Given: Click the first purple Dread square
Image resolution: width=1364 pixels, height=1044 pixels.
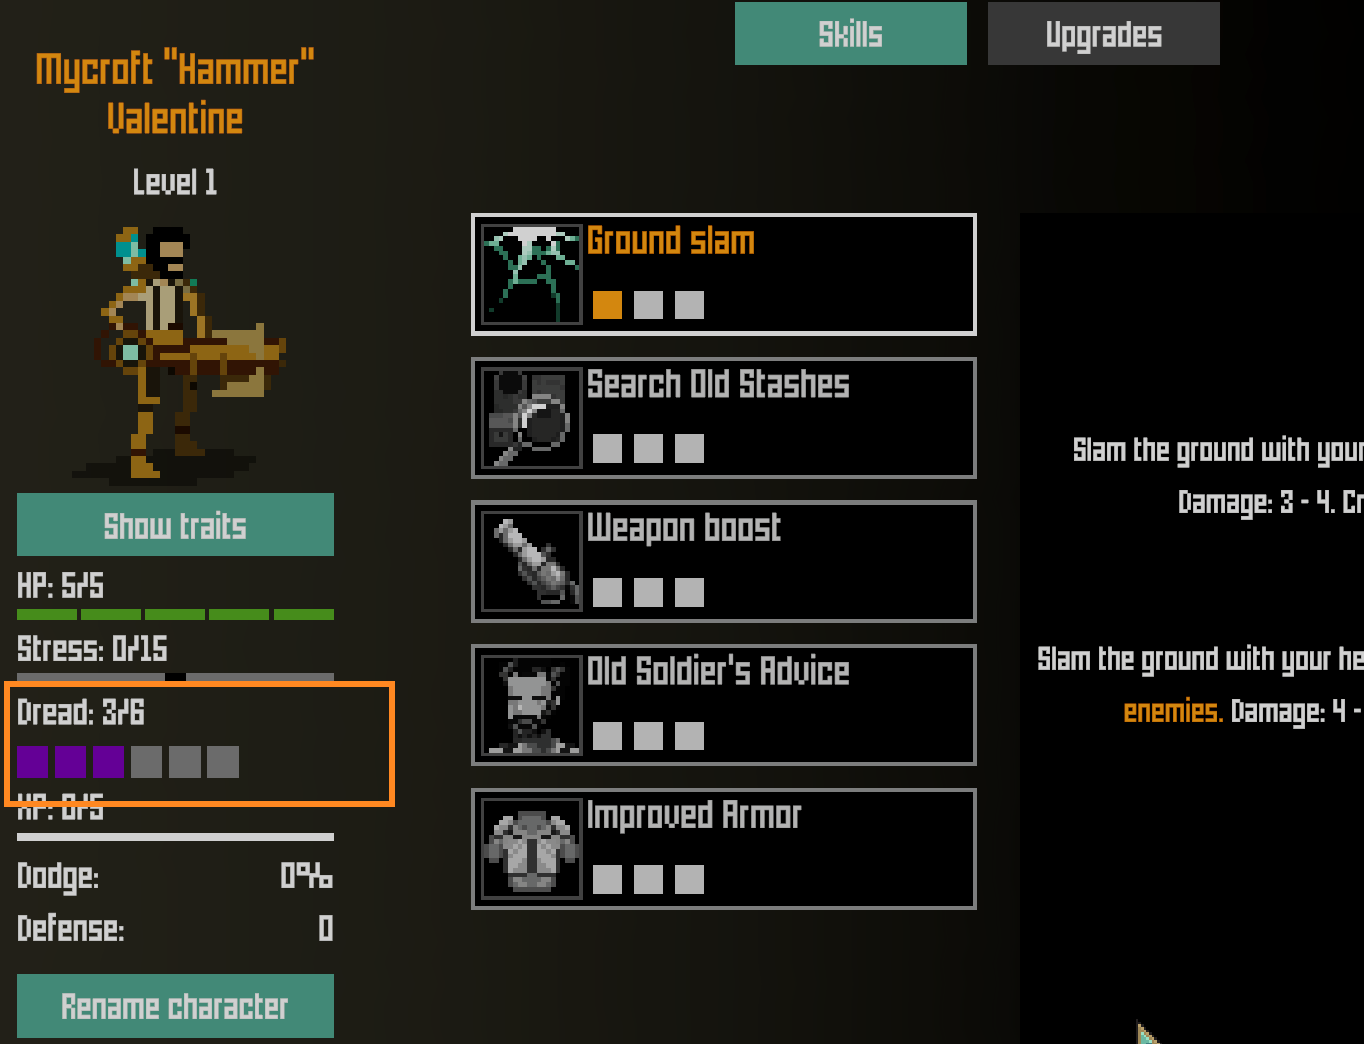Looking at the screenshot, I should (x=33, y=762).
